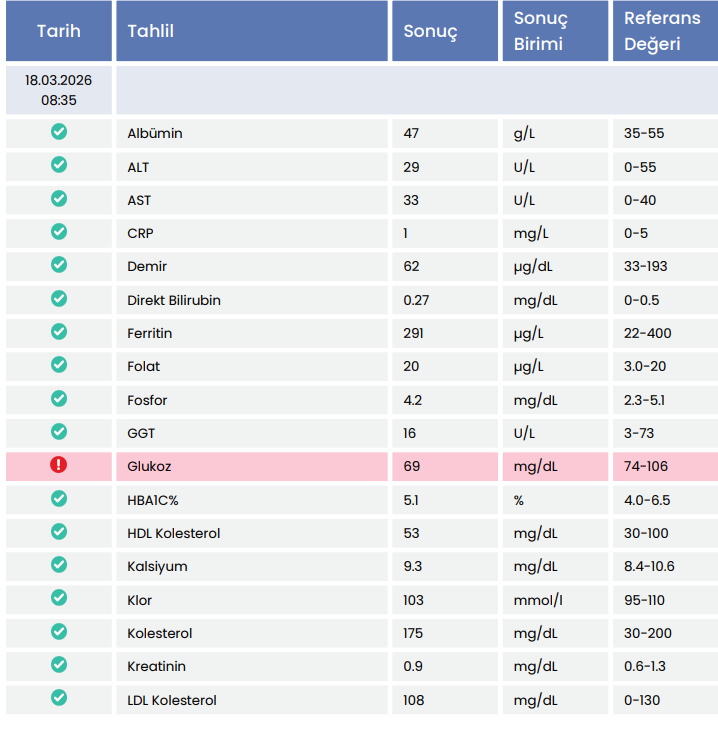
Task: Click the green check icon for Direkt Bilirubin
Action: pyautogui.click(x=59, y=299)
